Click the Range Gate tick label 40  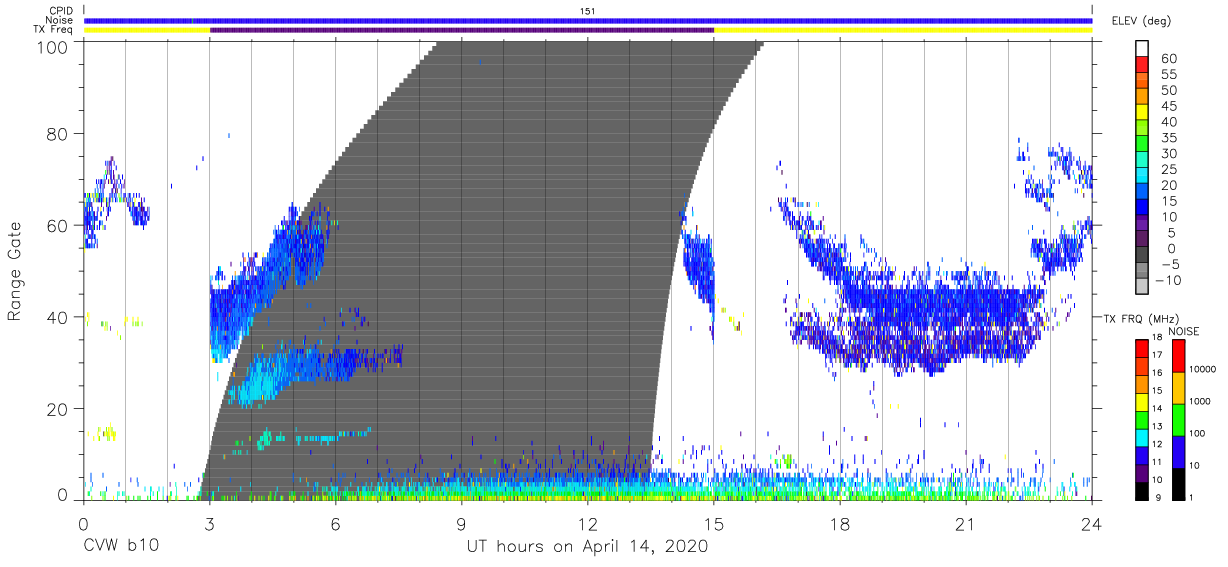point(58,317)
